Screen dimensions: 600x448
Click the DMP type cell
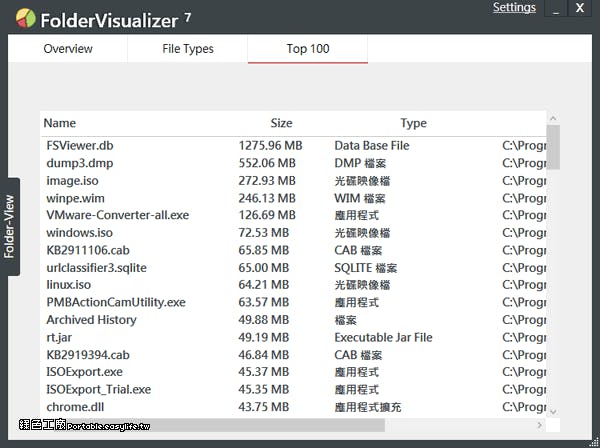point(360,163)
